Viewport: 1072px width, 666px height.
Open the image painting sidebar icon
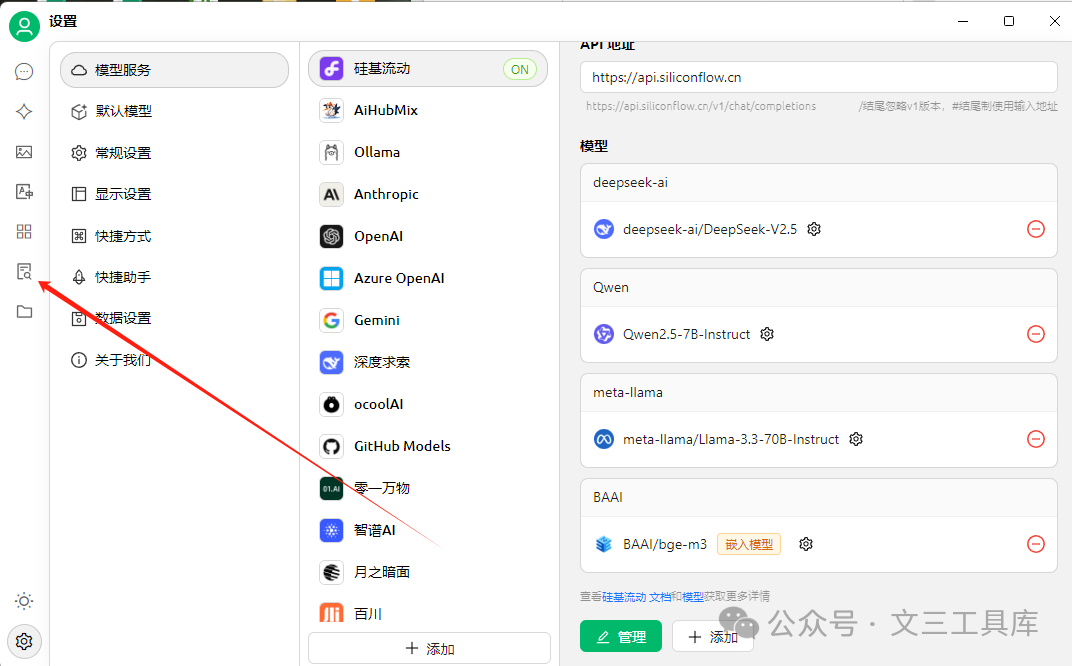(x=24, y=152)
